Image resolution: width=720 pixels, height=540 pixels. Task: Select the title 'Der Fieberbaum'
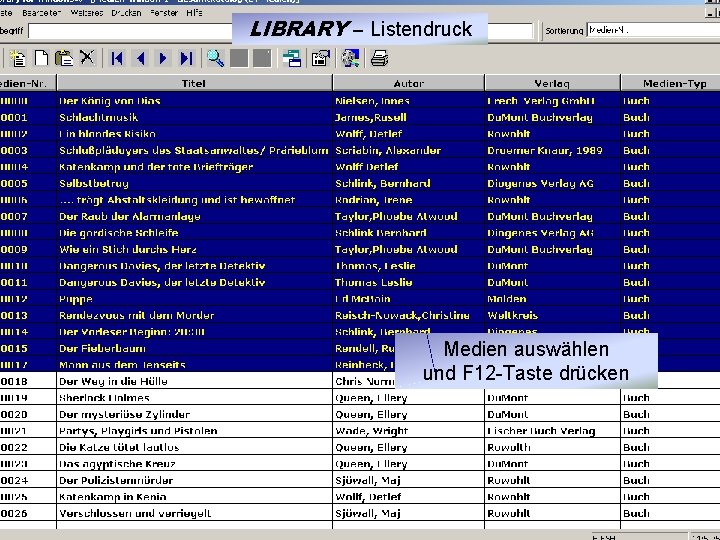[x=102, y=349]
